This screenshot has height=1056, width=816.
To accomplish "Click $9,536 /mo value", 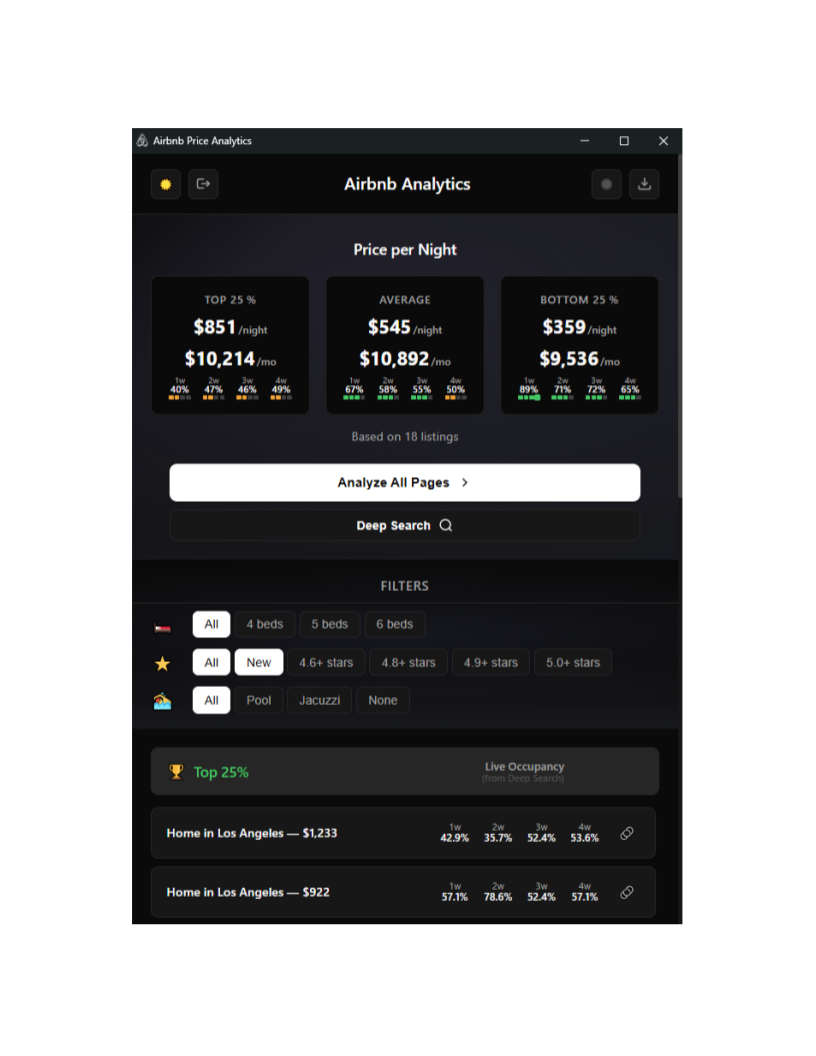I will click(579, 359).
